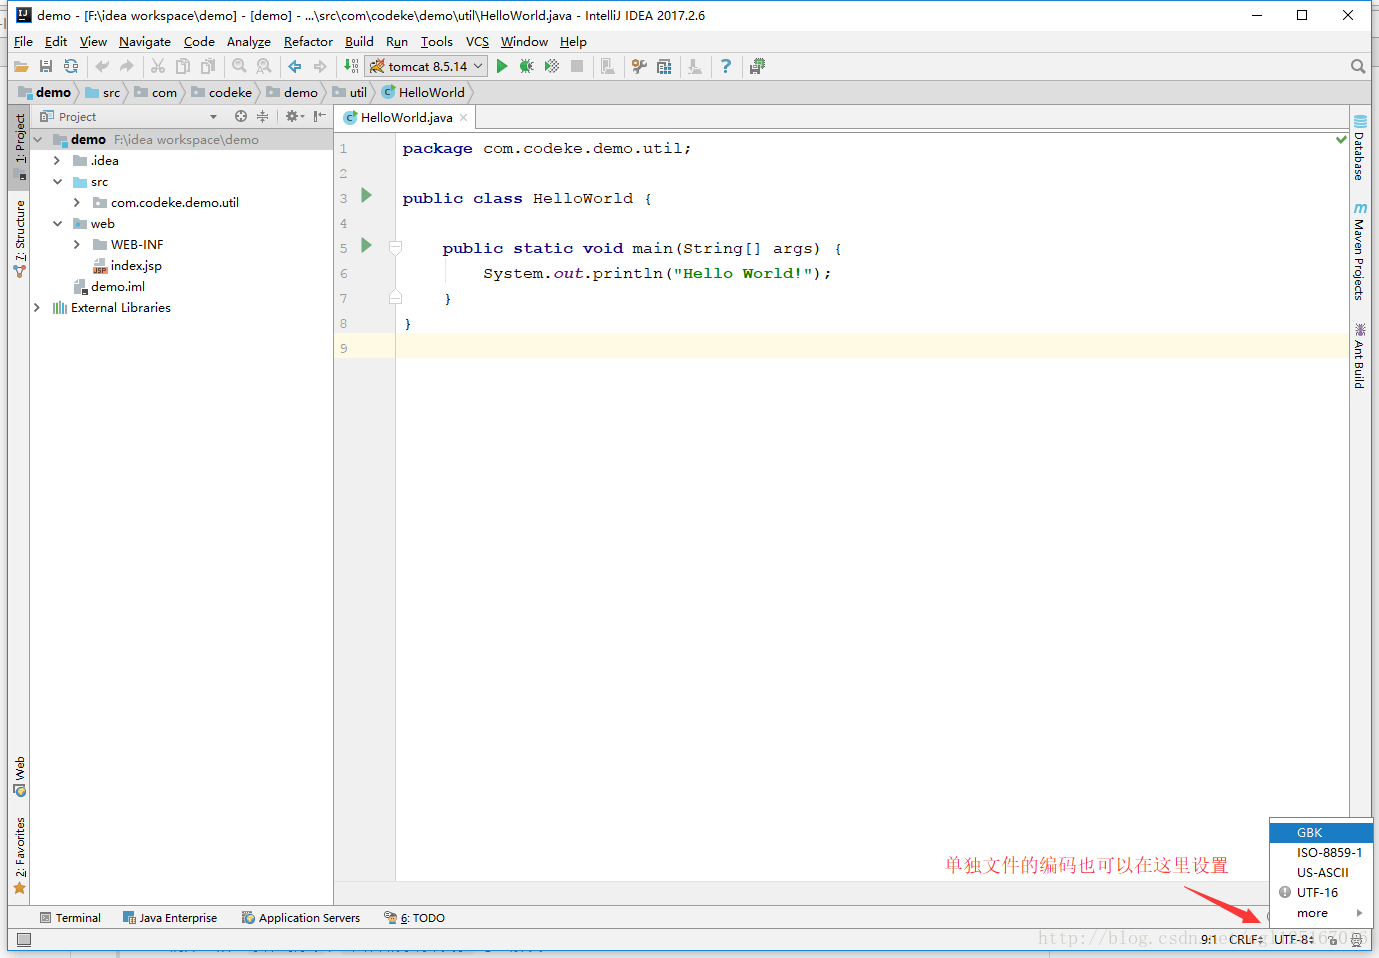Click the green Run button in the toolbar
This screenshot has width=1379, height=958.
(502, 66)
